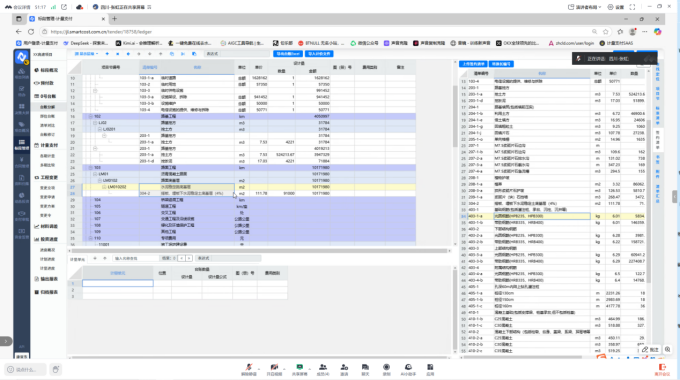This screenshot has height=380, width=680.
Task: Bookmark this page with the star icon
Action: (605, 32)
